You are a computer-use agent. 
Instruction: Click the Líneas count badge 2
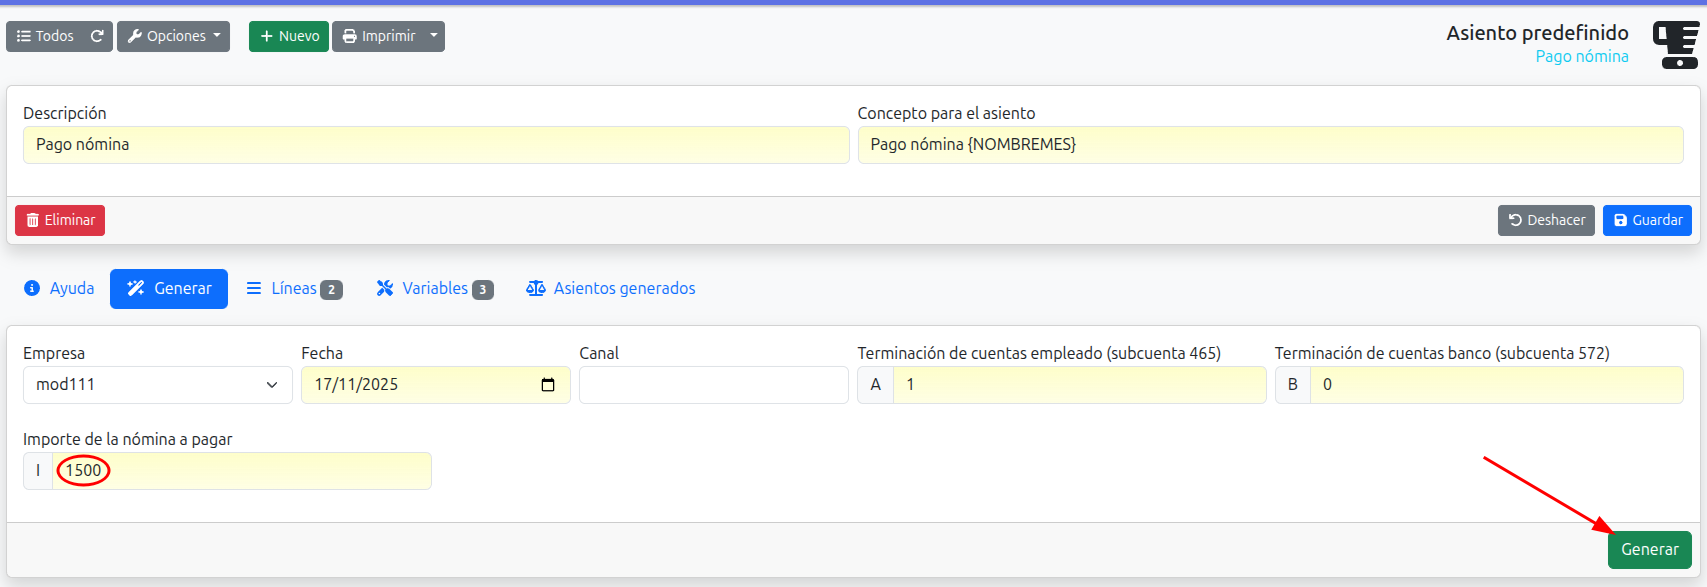click(x=331, y=290)
